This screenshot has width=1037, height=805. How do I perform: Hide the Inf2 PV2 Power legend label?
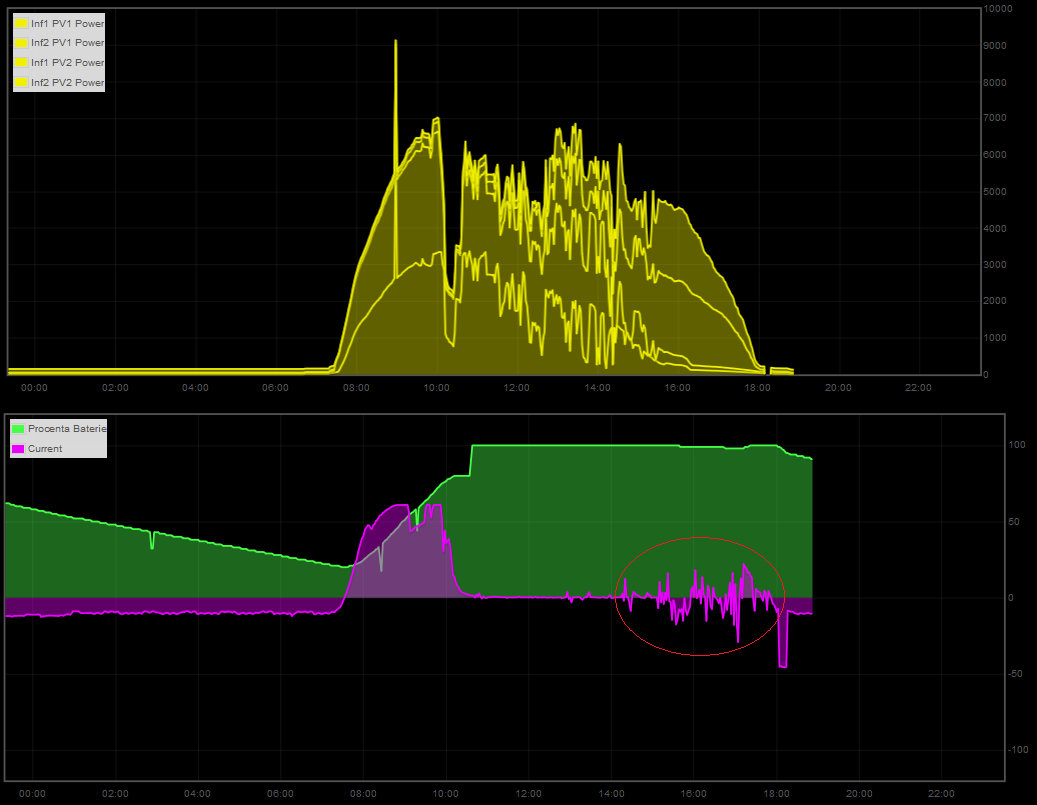67,83
